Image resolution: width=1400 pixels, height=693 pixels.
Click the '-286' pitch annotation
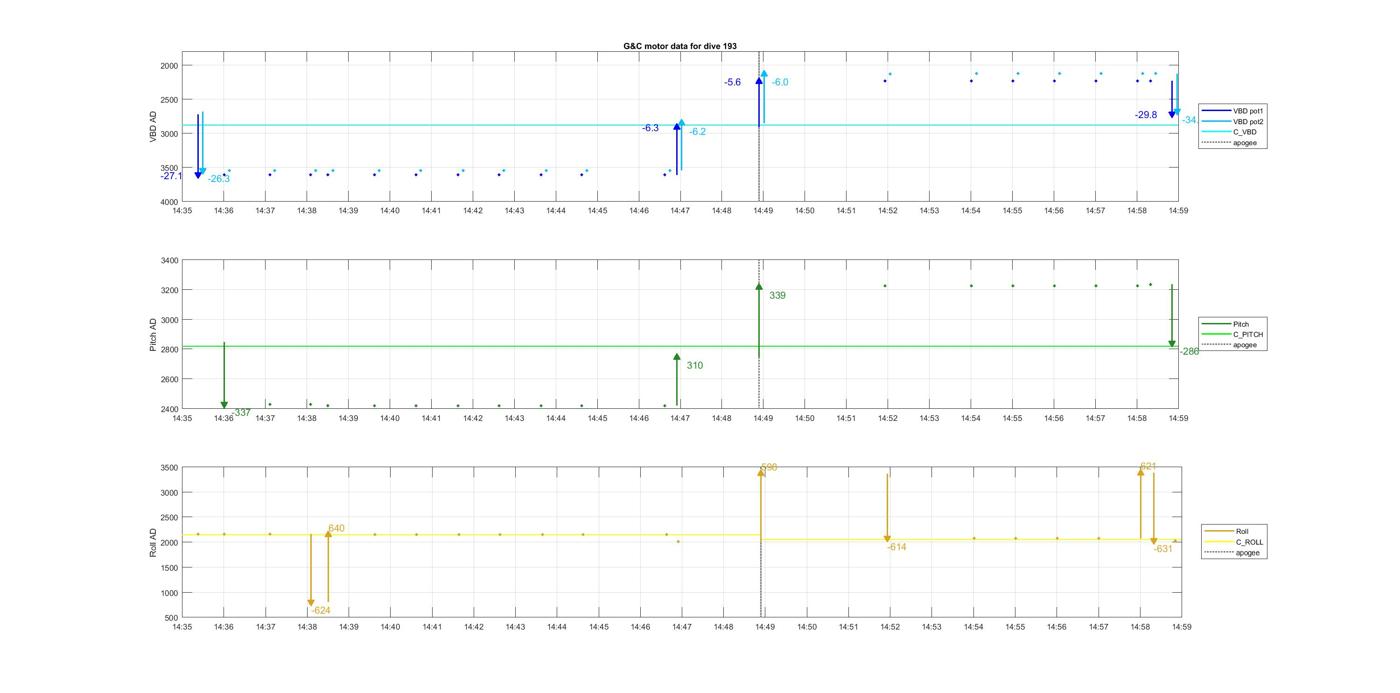click(1189, 352)
